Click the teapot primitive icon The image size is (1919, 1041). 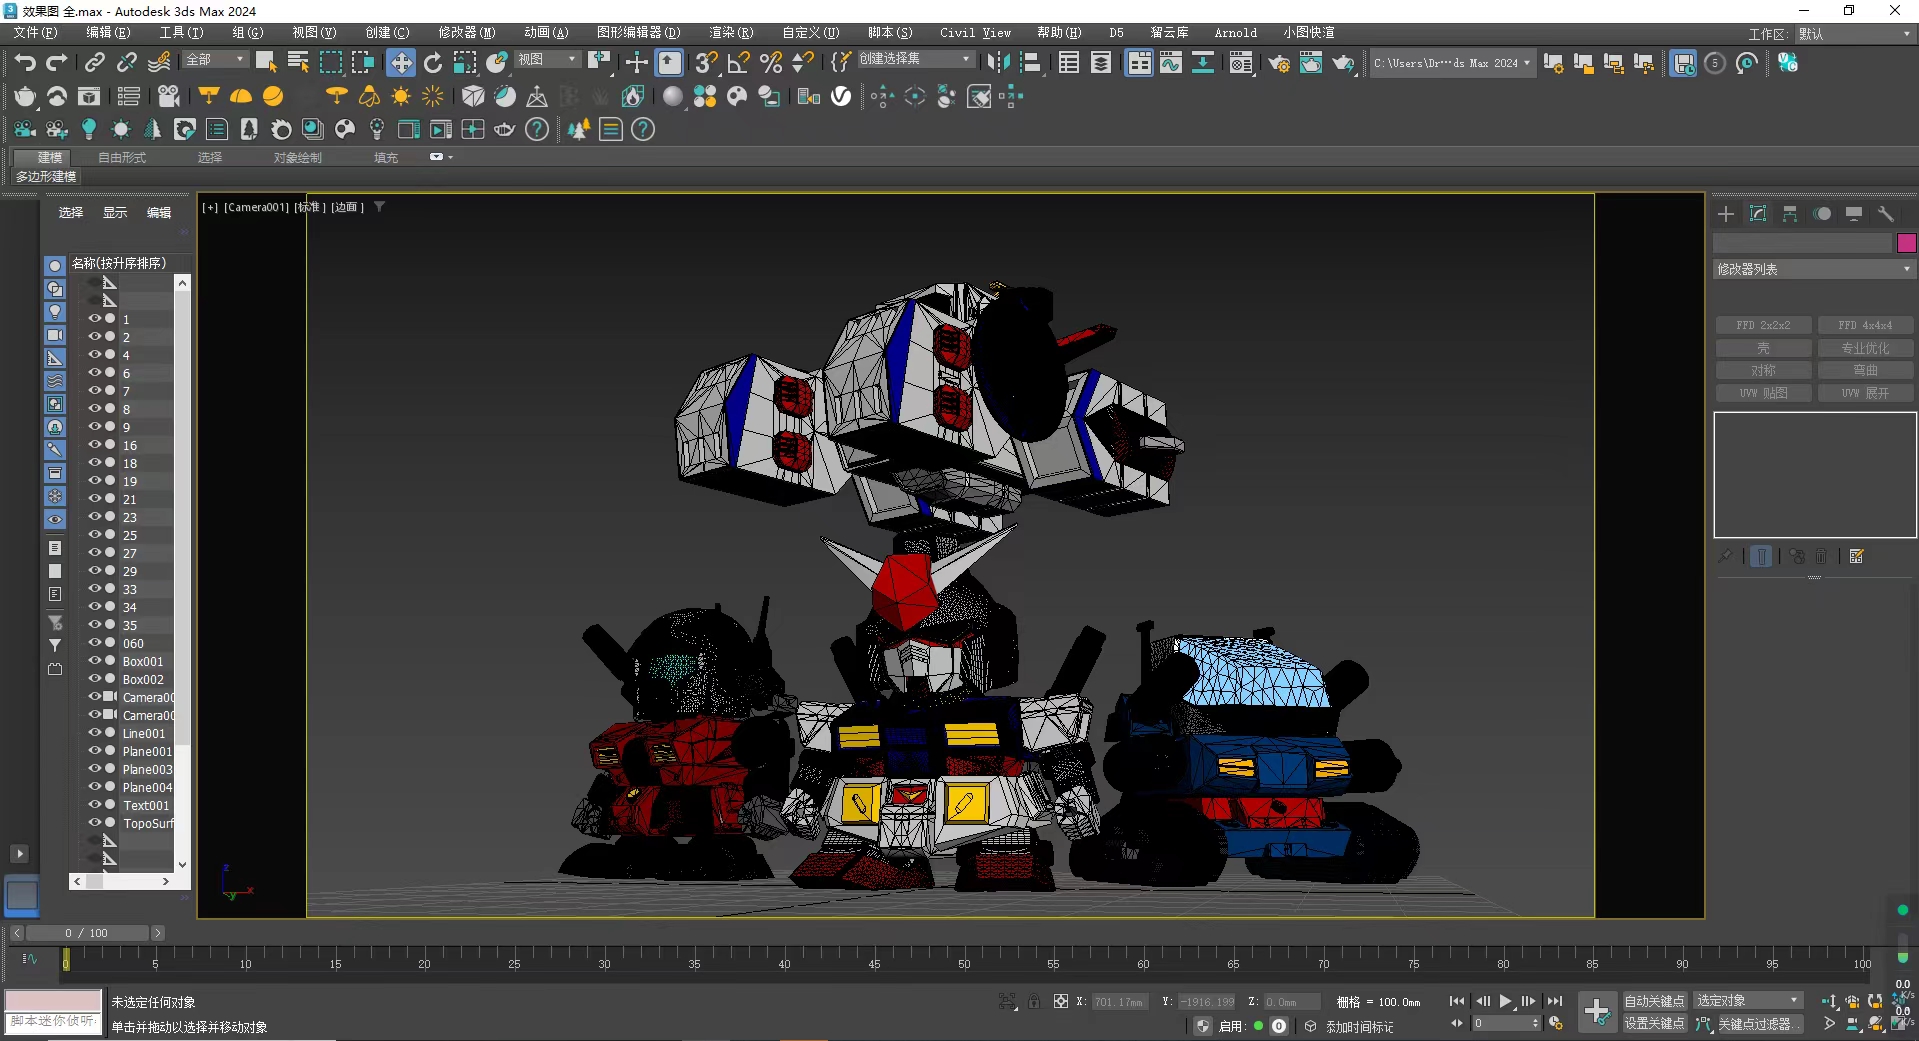coord(25,96)
